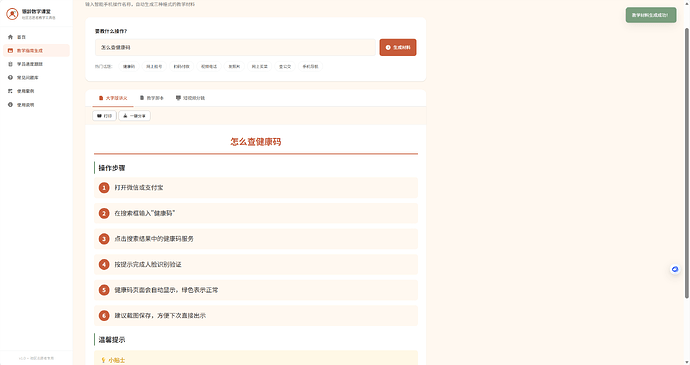
Task: Click the 要教什么操作? label
Action: point(111,31)
